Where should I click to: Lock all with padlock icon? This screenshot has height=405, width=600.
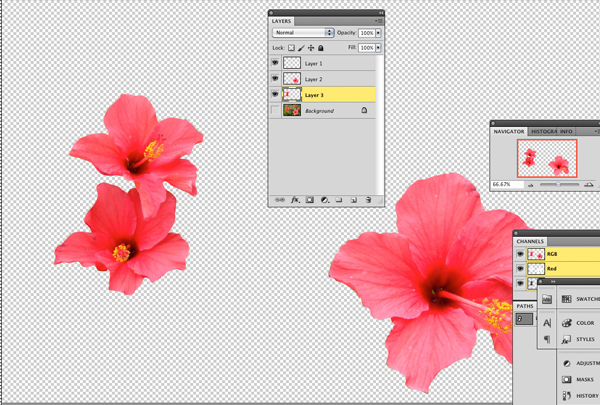coord(321,48)
